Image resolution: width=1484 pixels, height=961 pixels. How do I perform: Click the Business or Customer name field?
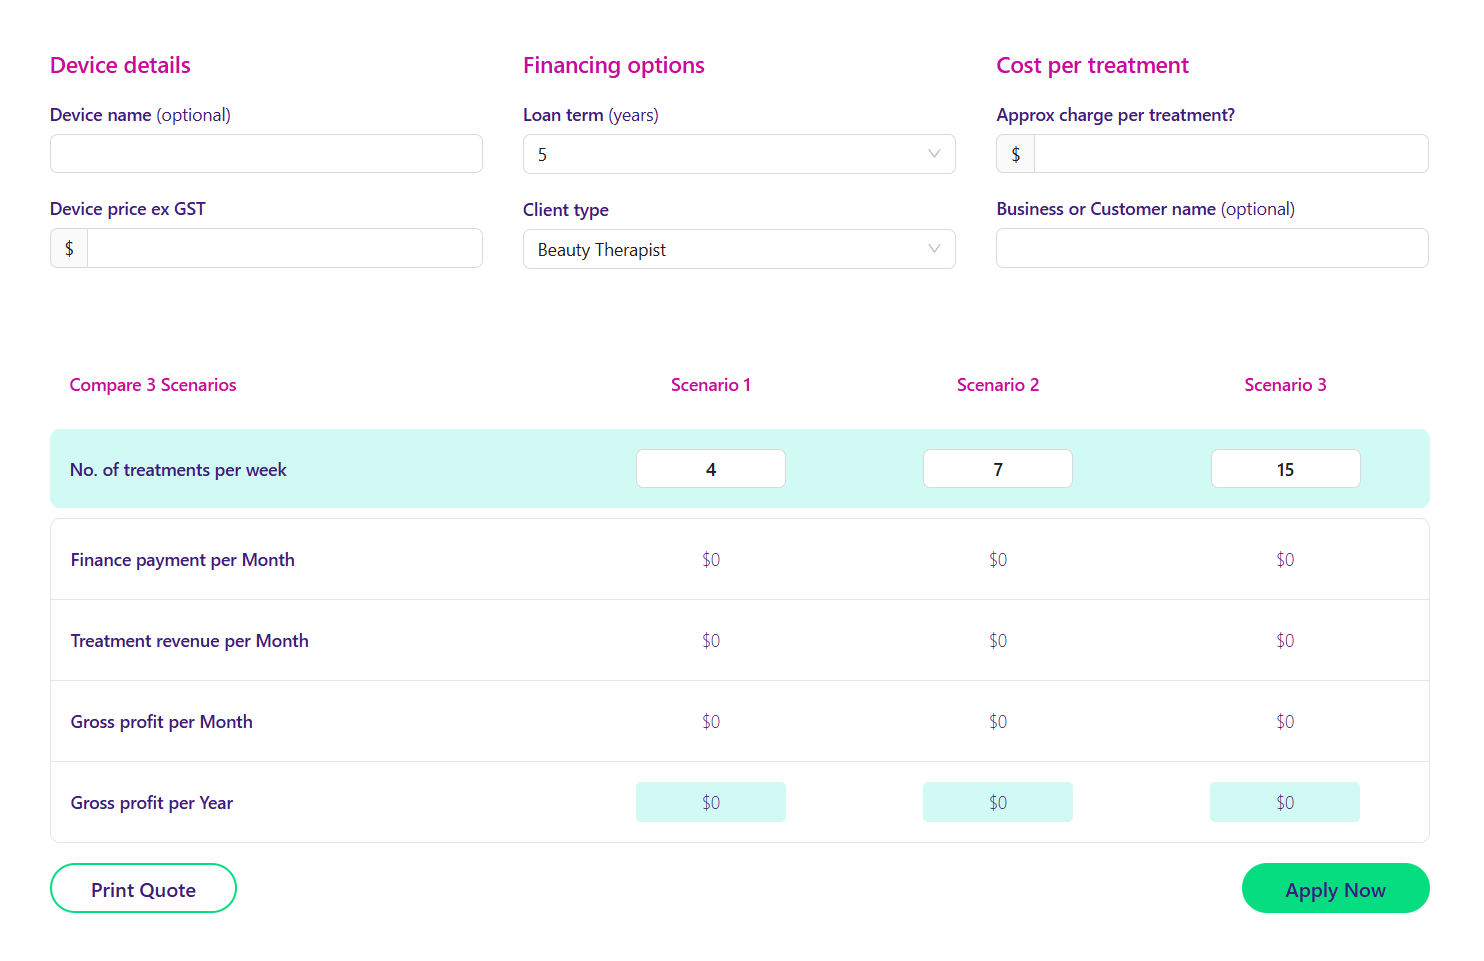coord(1211,247)
